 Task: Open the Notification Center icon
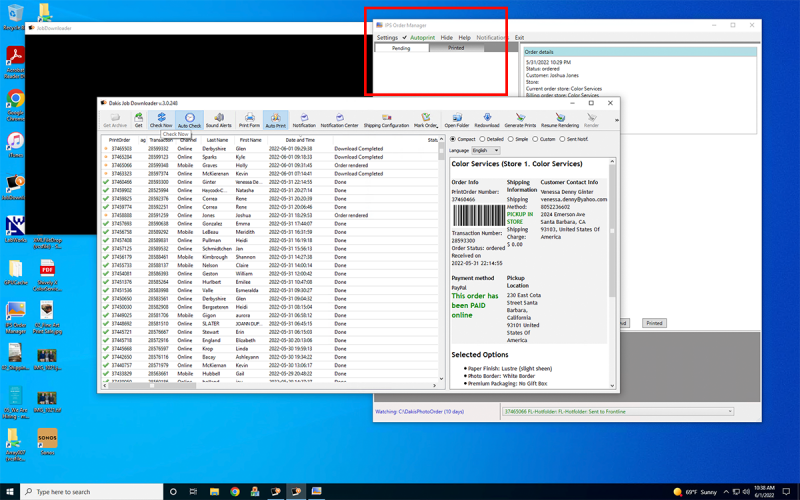click(x=339, y=120)
